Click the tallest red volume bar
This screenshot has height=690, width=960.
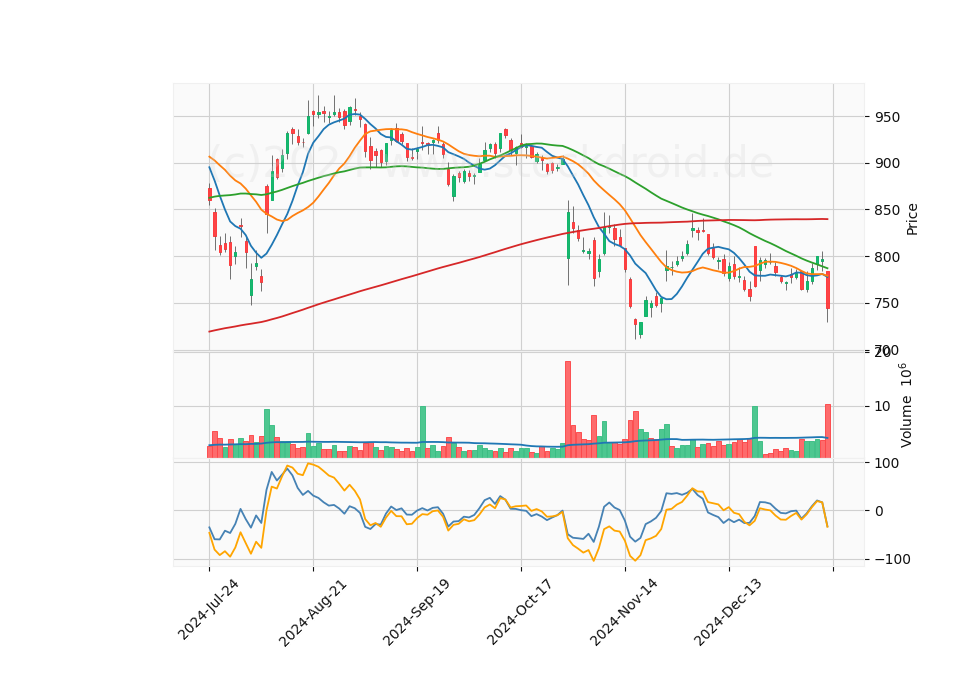(x=568, y=409)
